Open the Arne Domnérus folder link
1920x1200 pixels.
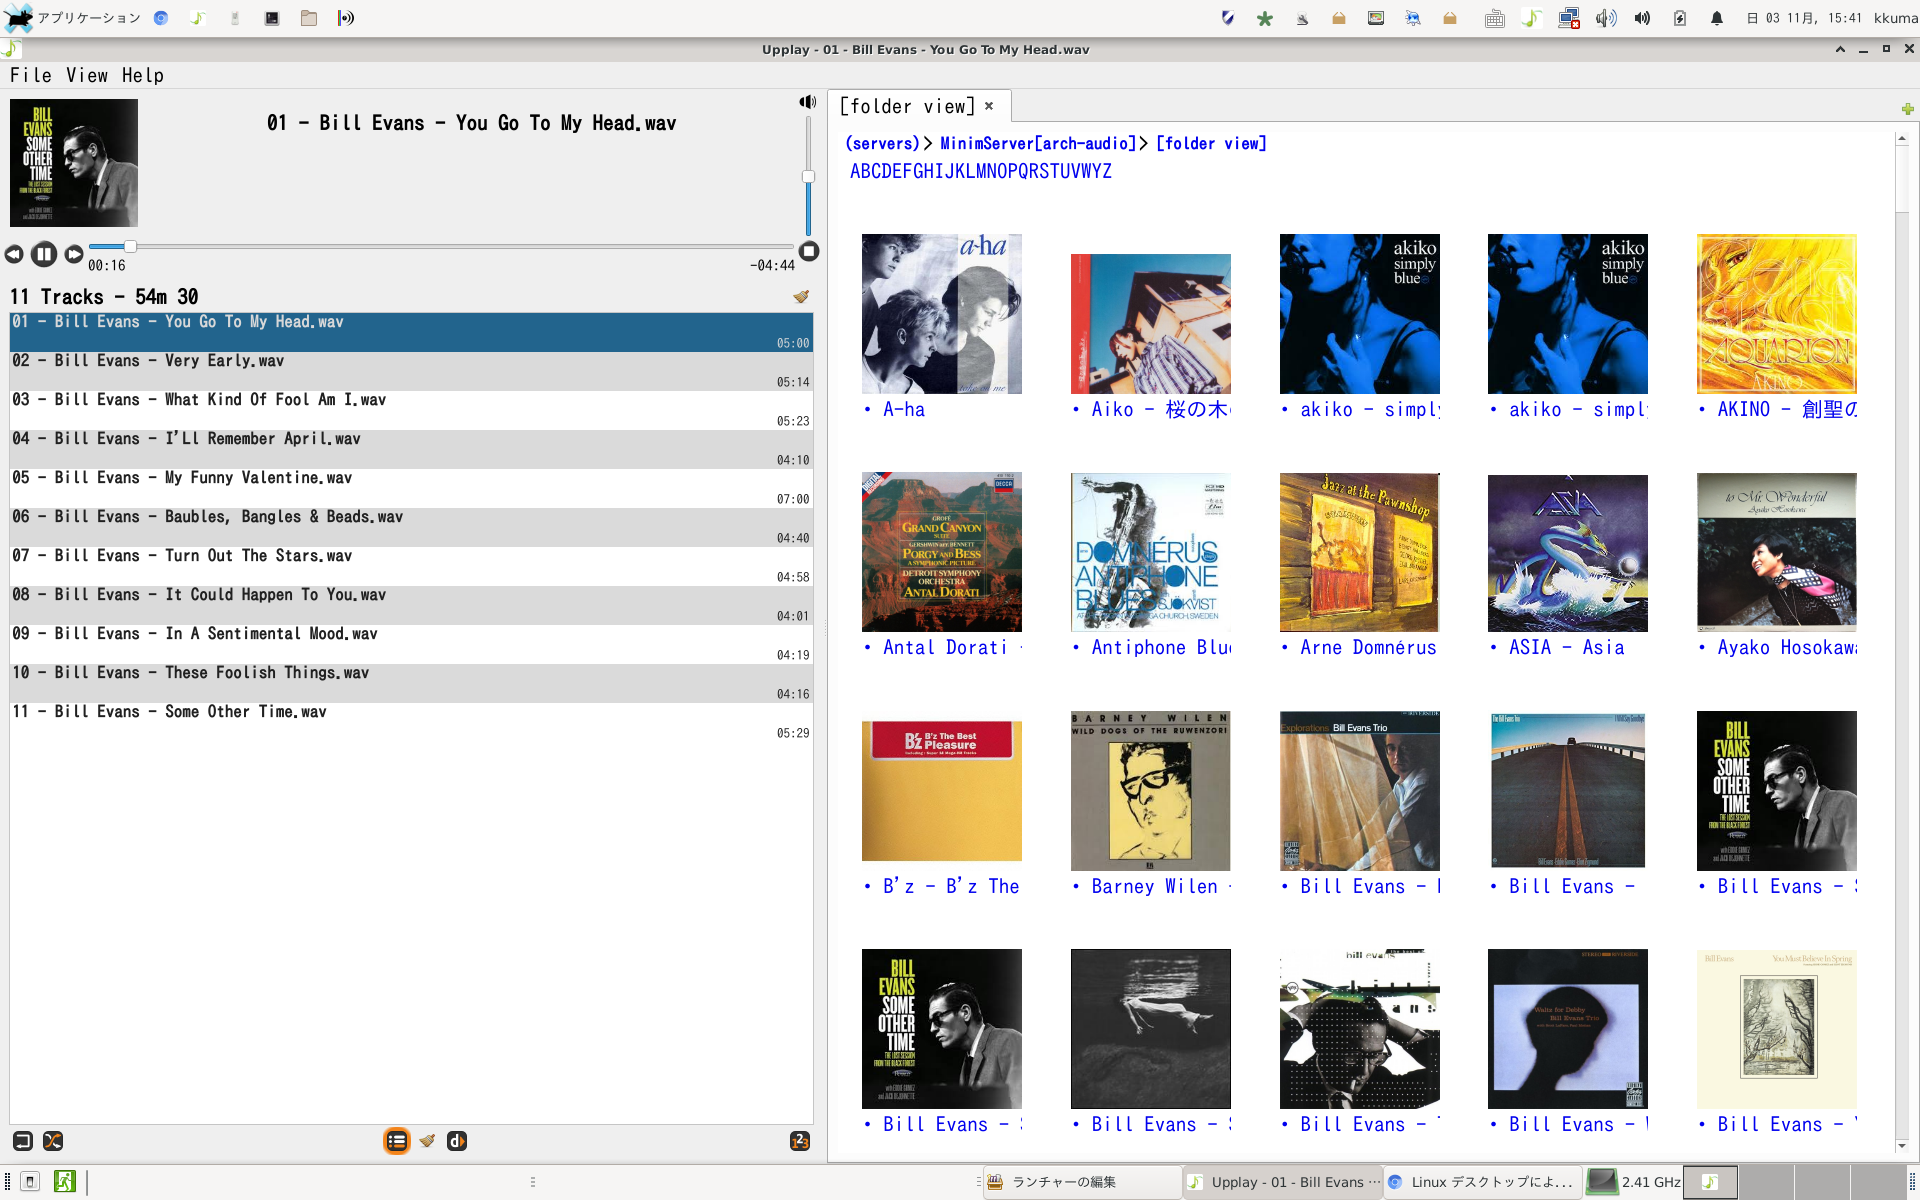[x=1368, y=647]
